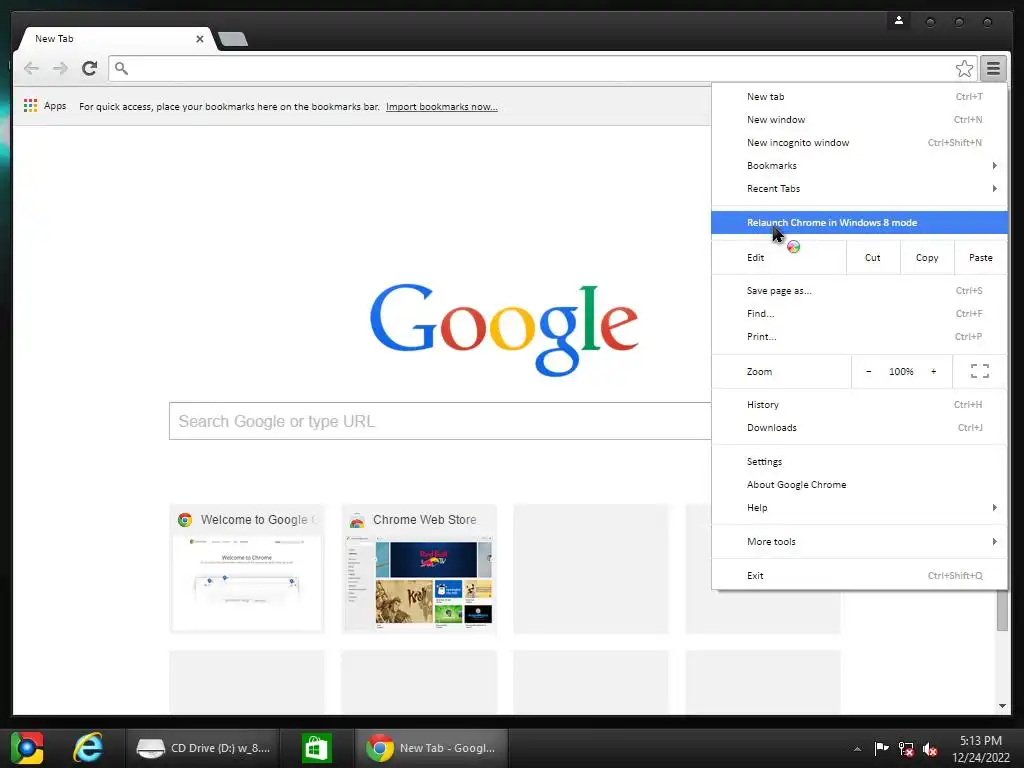Show hidden system tray icons
This screenshot has width=1024, height=768.
coord(857,749)
